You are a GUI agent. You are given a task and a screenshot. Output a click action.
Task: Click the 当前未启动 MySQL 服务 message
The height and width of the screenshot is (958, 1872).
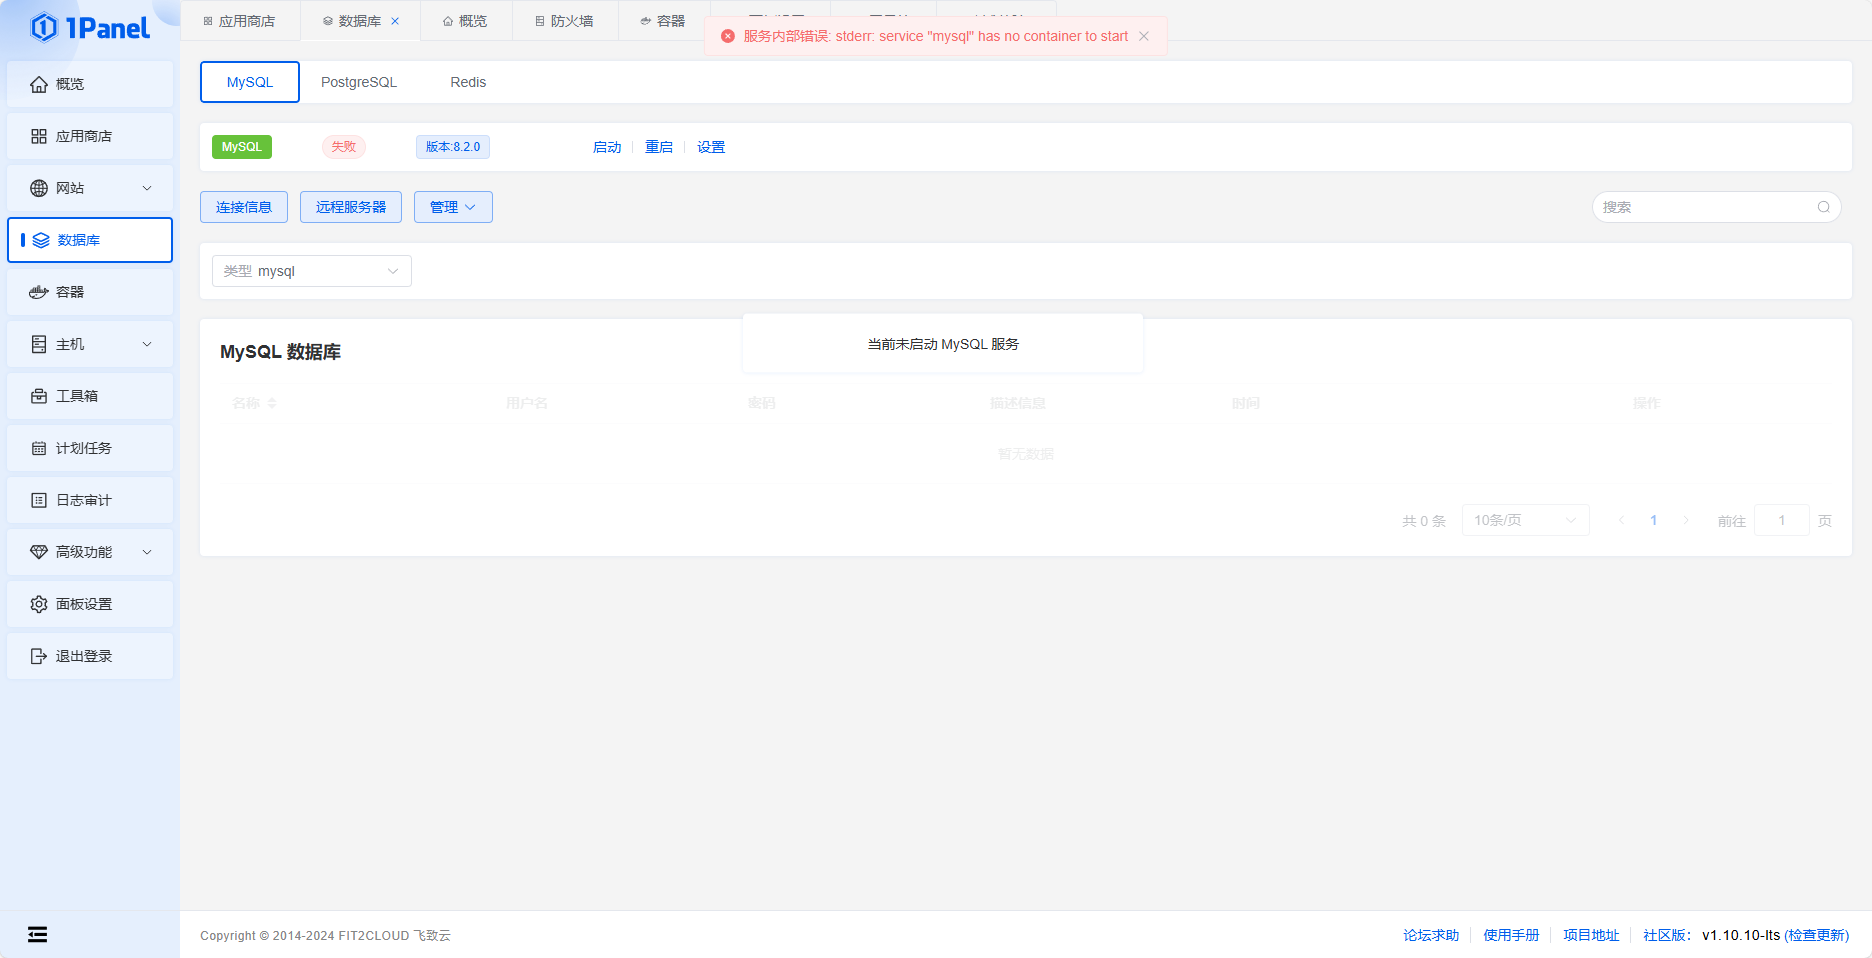click(943, 344)
